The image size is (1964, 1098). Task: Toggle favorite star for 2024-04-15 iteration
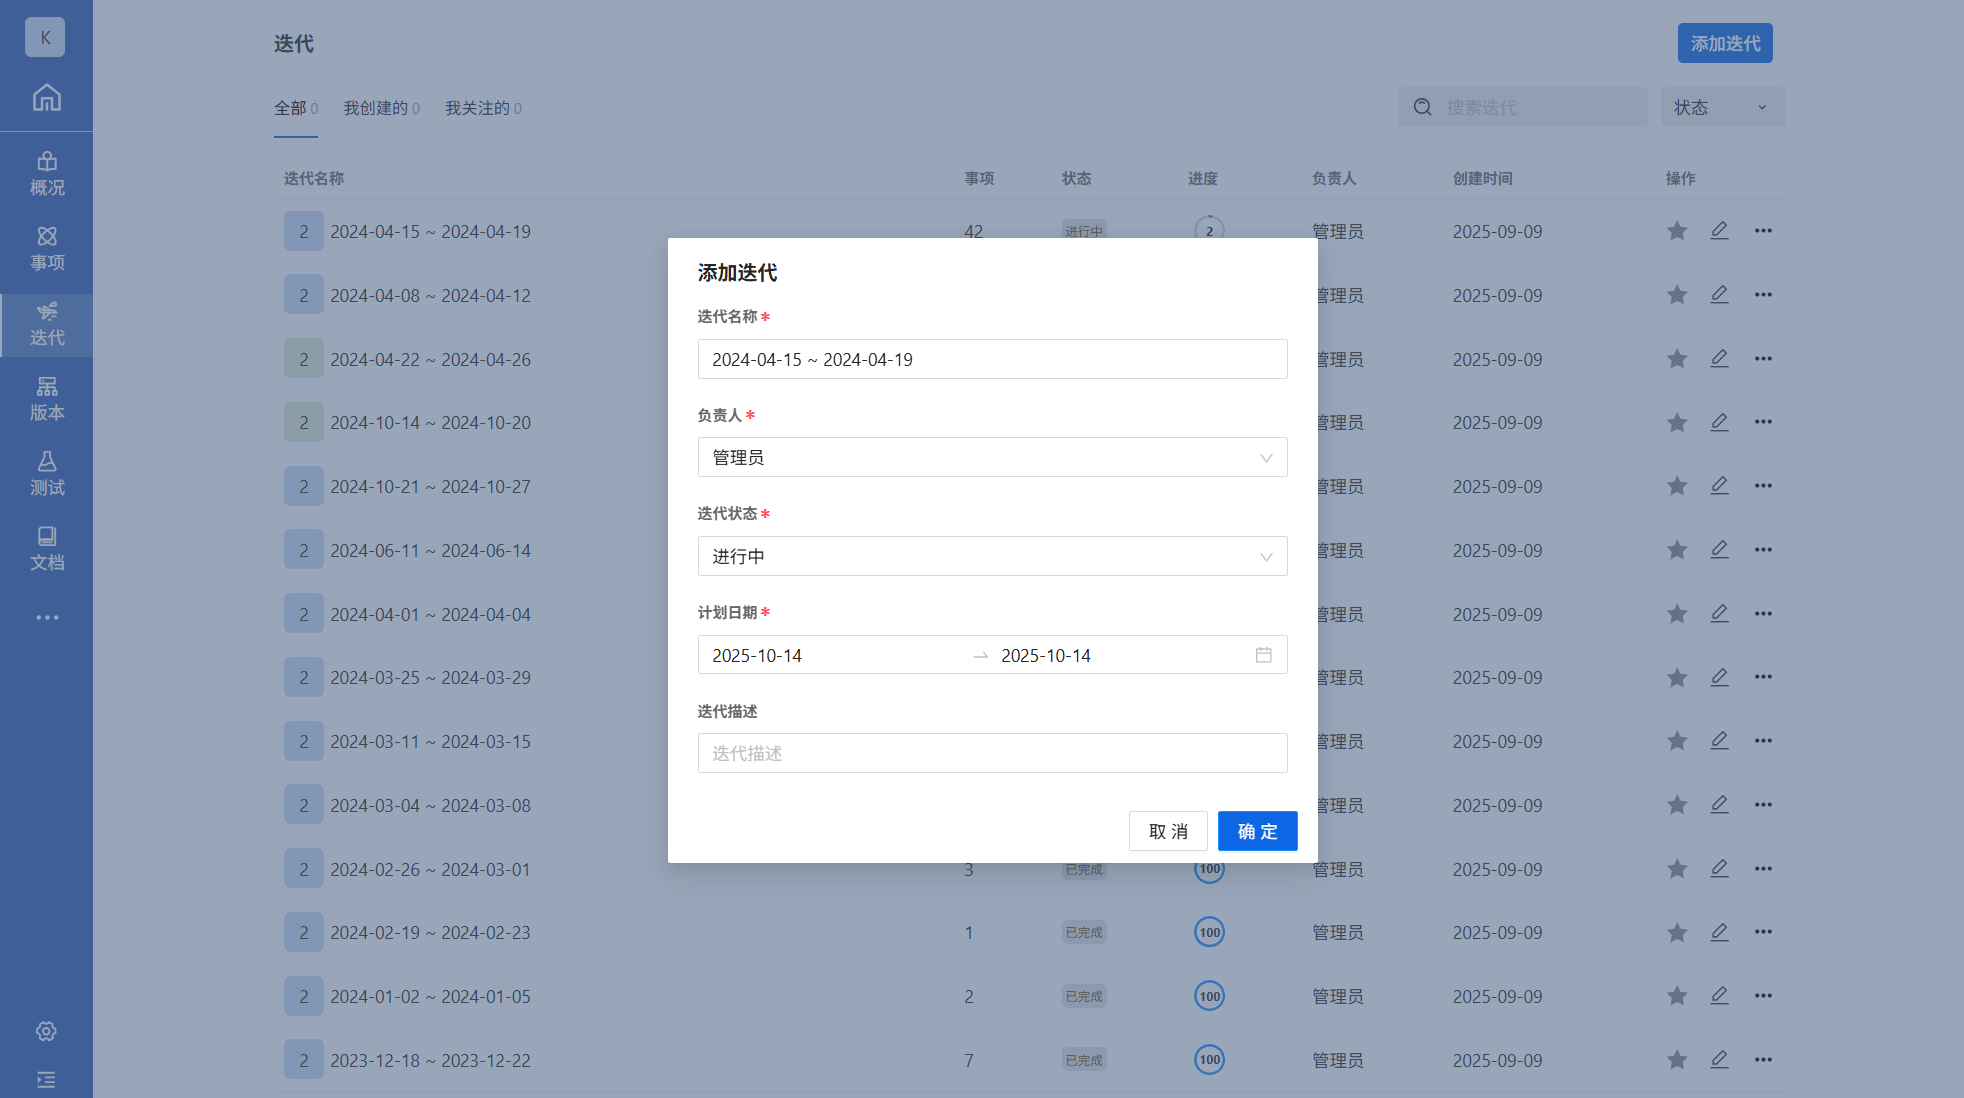pos(1677,231)
